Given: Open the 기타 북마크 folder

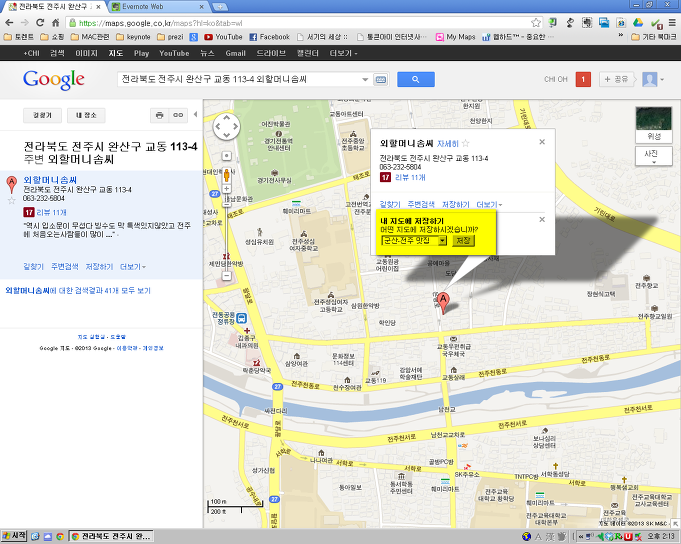Looking at the screenshot, I should point(654,37).
